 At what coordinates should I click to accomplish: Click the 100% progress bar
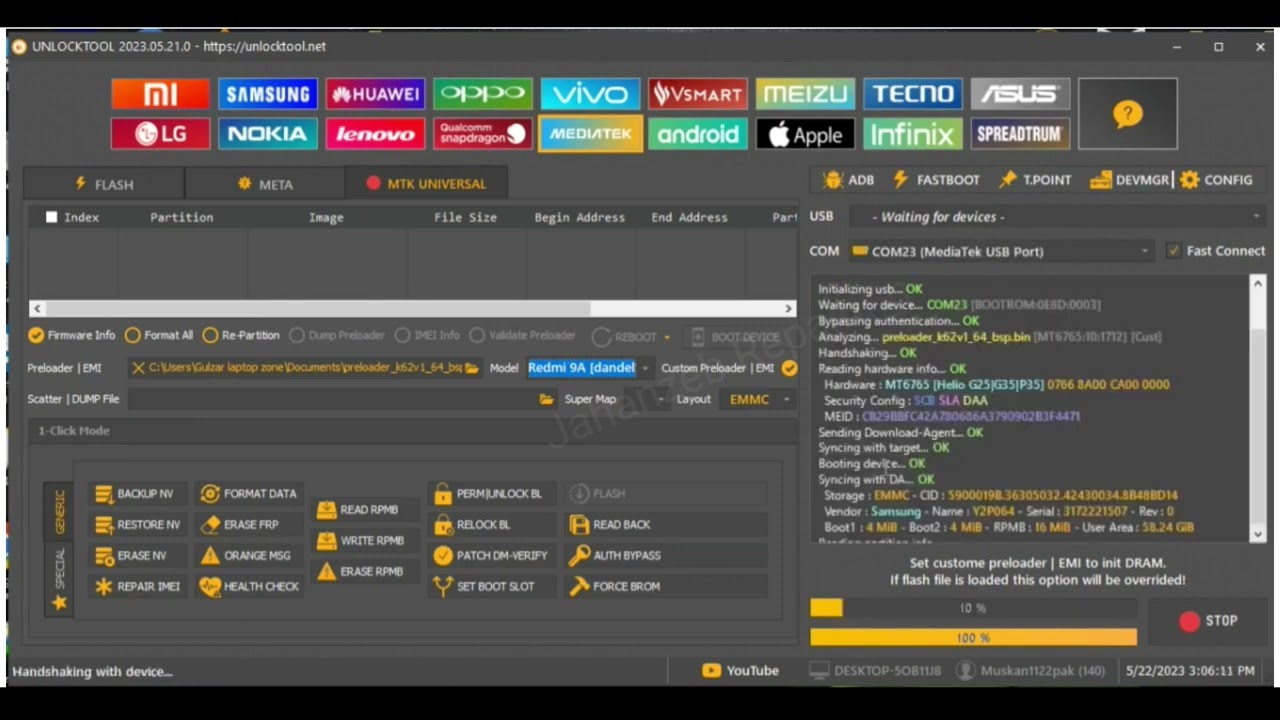[973, 638]
